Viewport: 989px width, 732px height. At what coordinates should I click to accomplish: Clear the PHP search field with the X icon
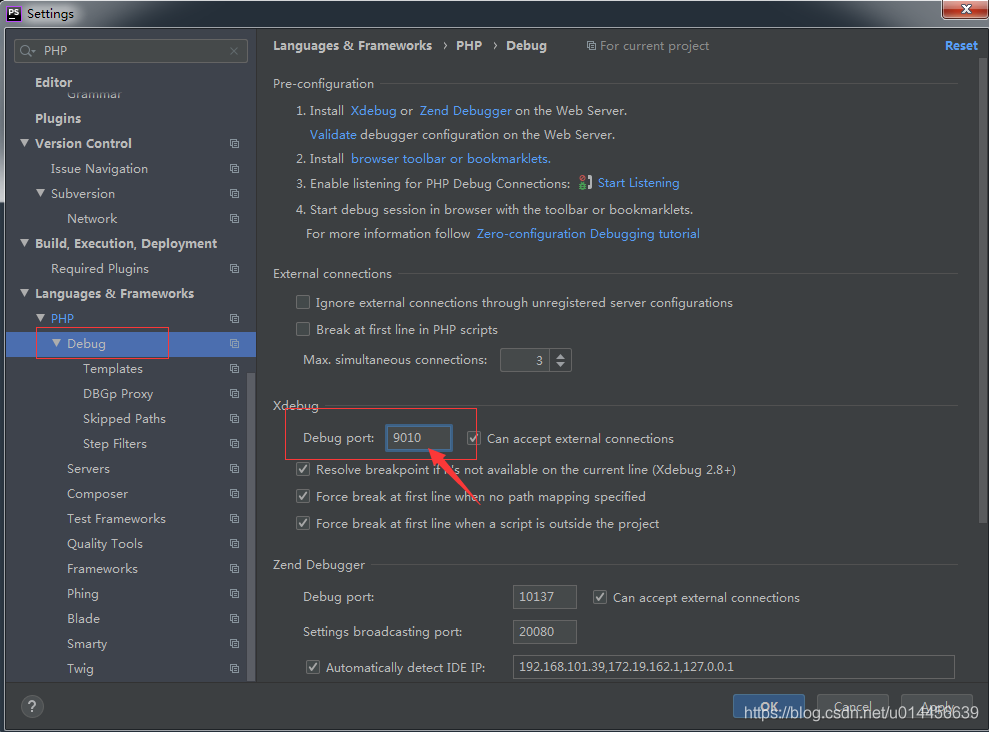234,51
